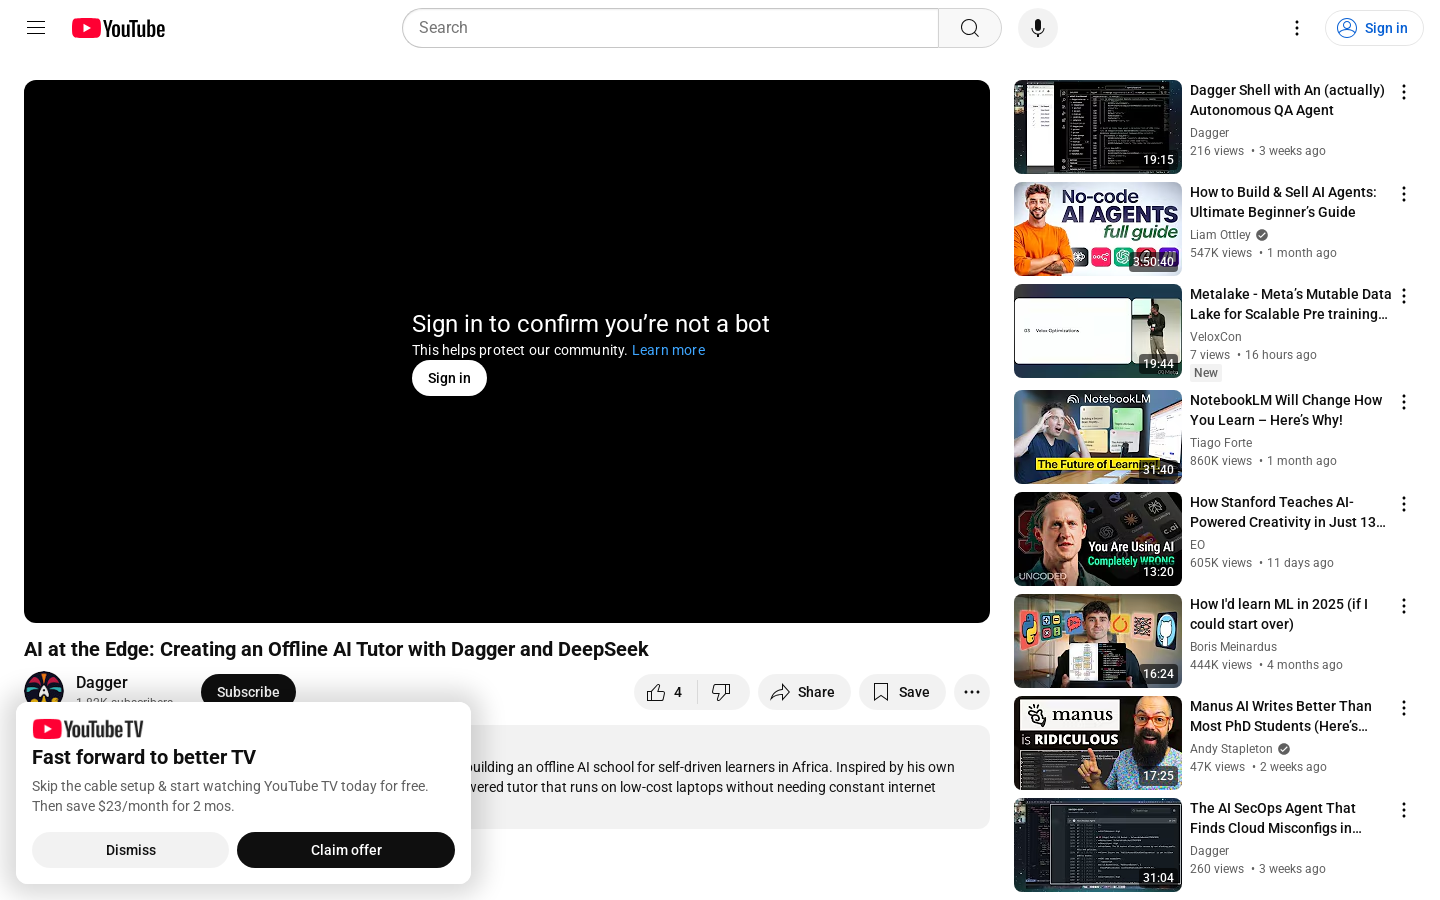
Task: Click Sign in on the video player
Action: (x=449, y=378)
